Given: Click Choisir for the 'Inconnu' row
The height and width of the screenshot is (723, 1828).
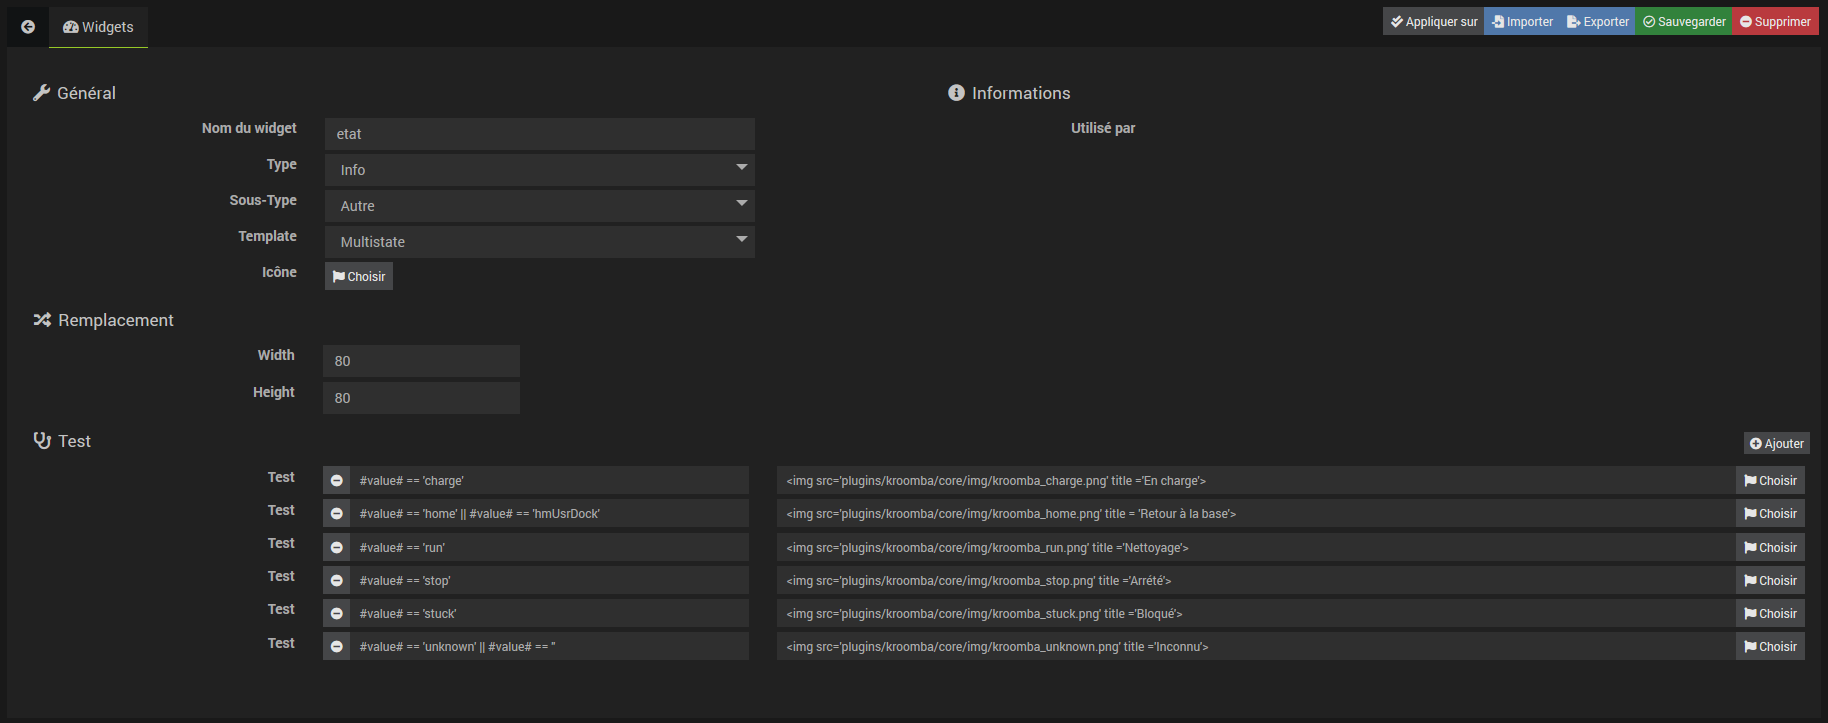Looking at the screenshot, I should (x=1770, y=647).
